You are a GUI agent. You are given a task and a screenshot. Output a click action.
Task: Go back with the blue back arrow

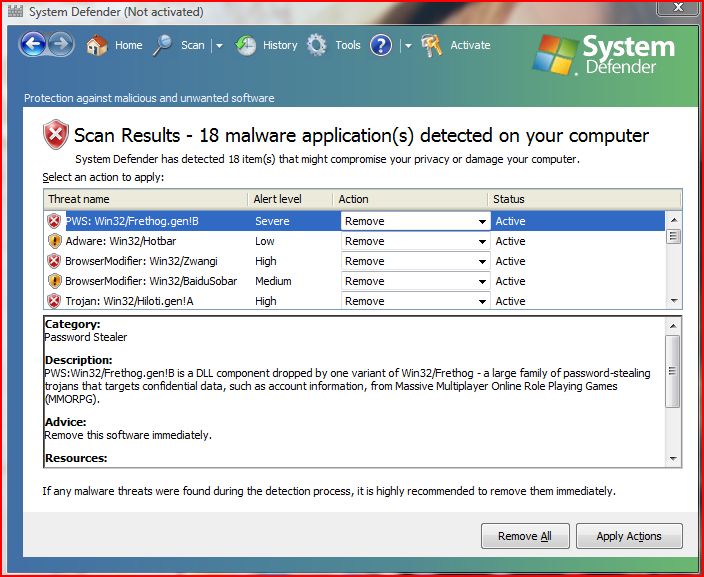click(x=32, y=44)
